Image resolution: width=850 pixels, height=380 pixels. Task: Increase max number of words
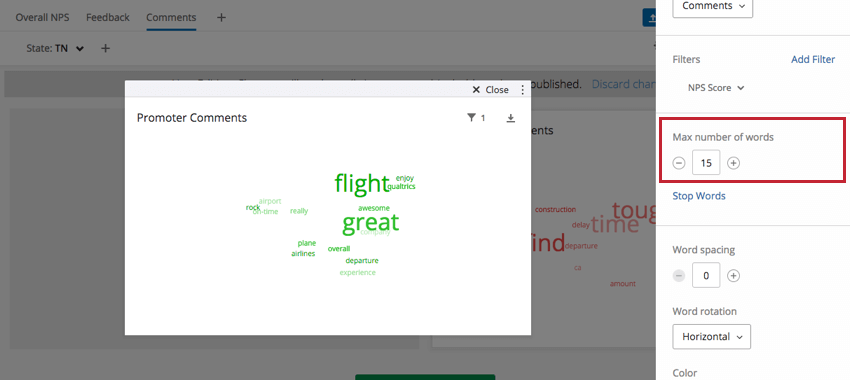pos(733,163)
